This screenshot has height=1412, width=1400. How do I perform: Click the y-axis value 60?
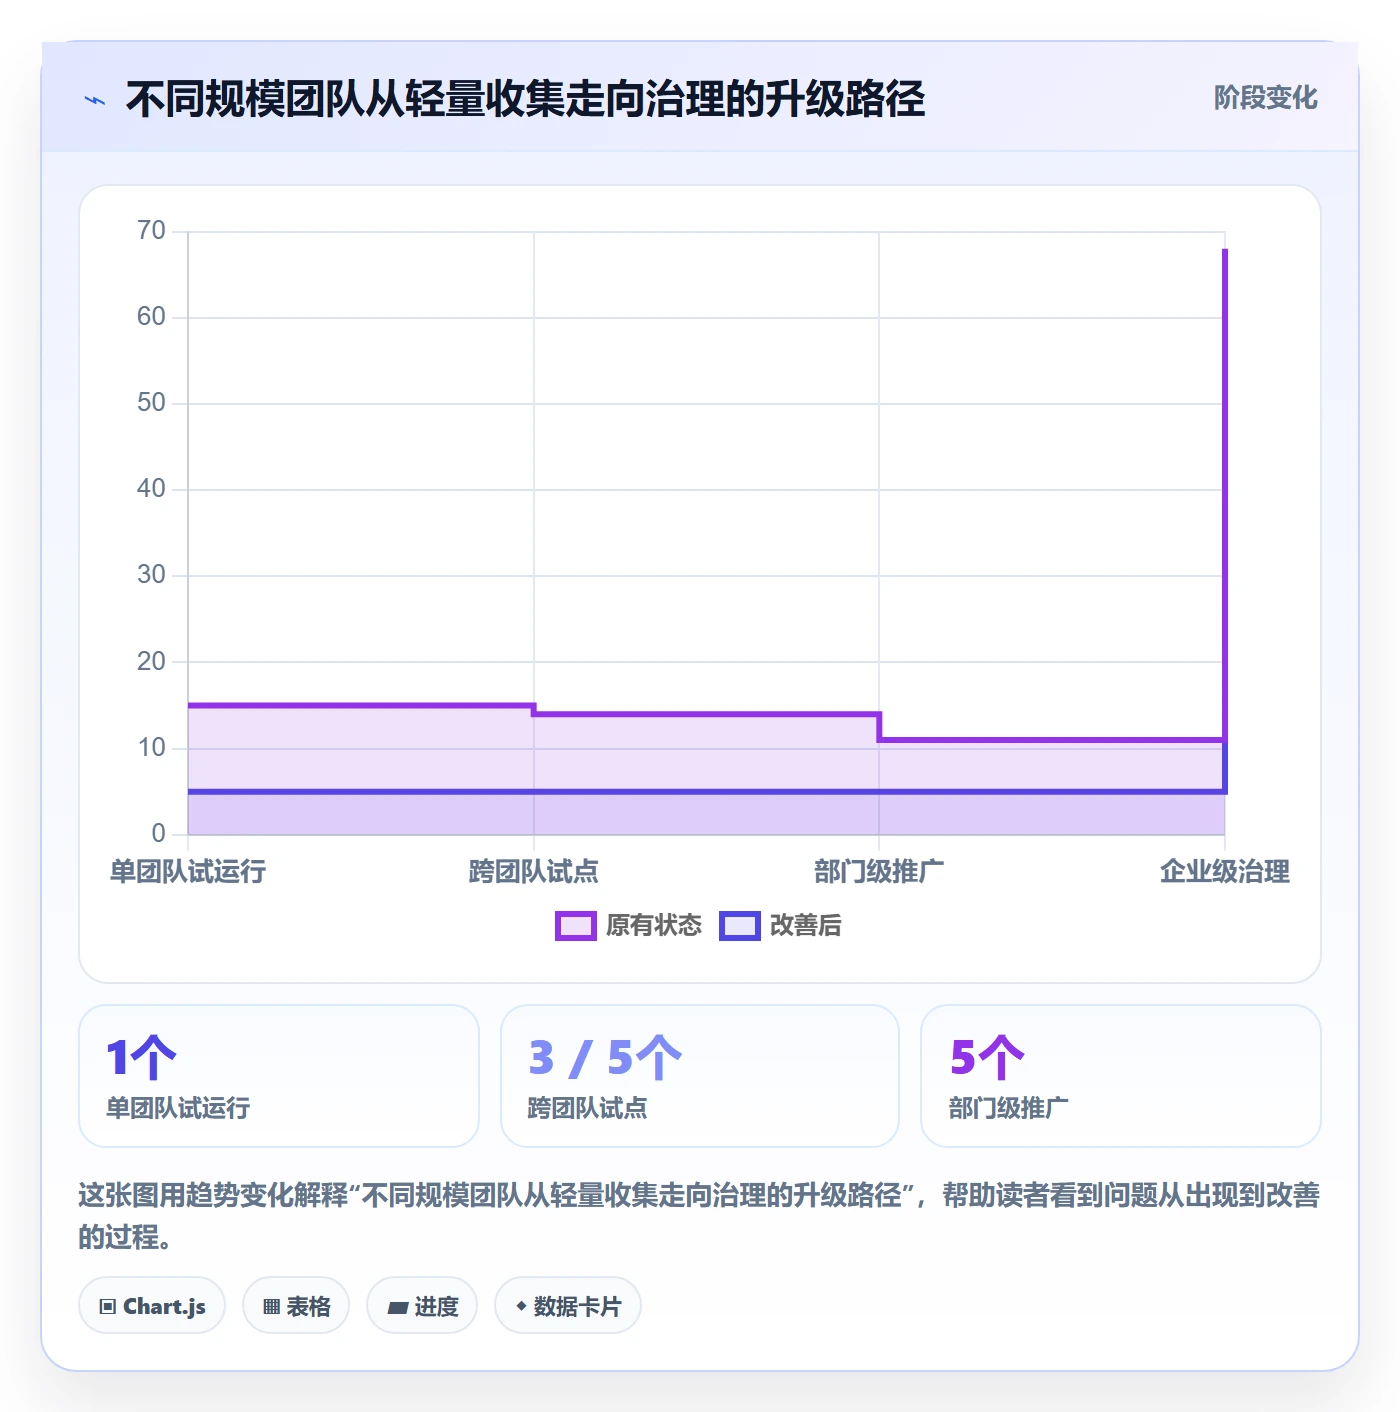[151, 317]
